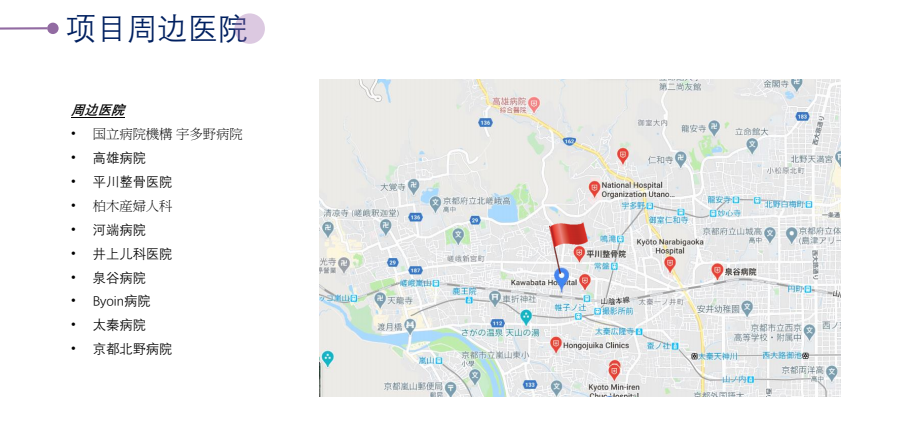Image resolution: width=901 pixels, height=421 pixels.
Task: Click the Kyoto Min-iren Chuo Hospital pin
Action: point(614,370)
